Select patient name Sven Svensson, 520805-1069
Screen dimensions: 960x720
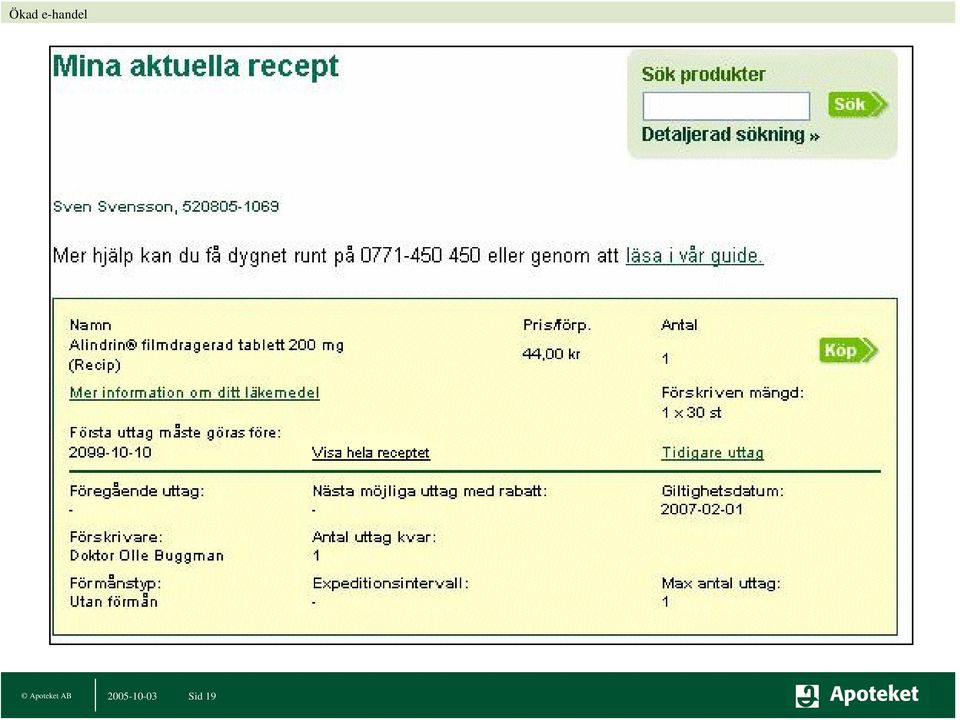click(x=165, y=206)
